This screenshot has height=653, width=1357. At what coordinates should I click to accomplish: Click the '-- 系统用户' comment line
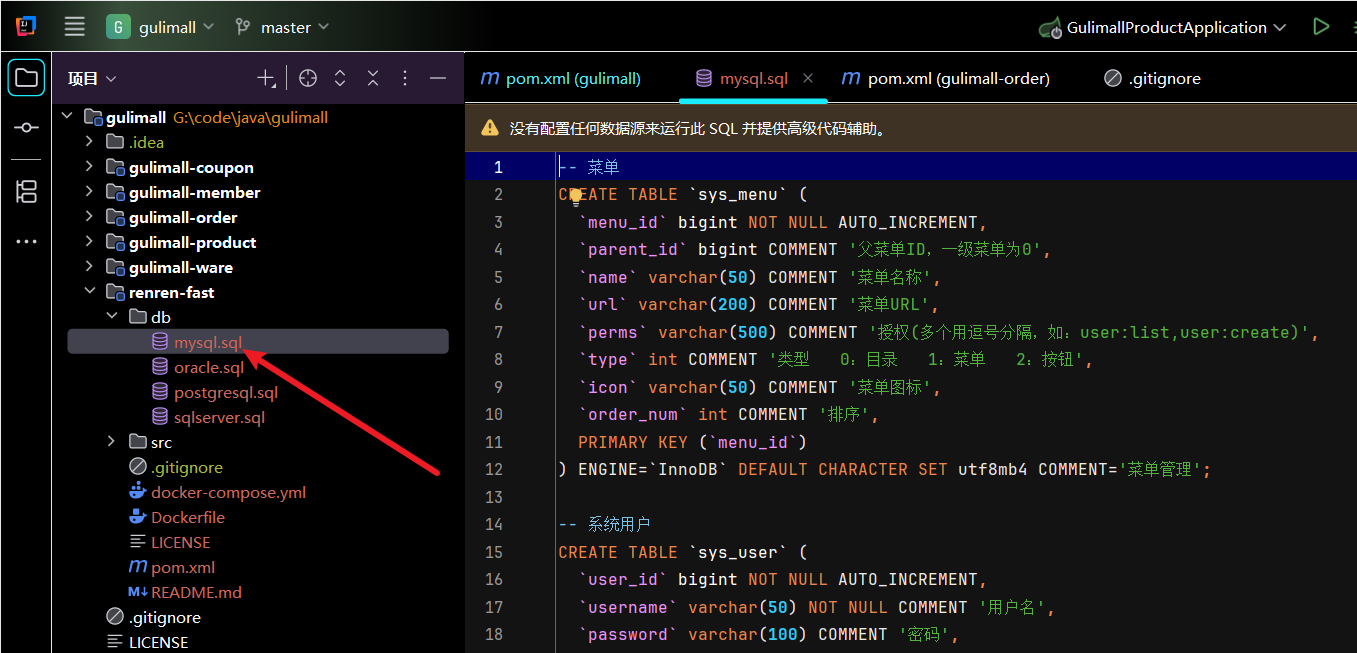pos(605,524)
